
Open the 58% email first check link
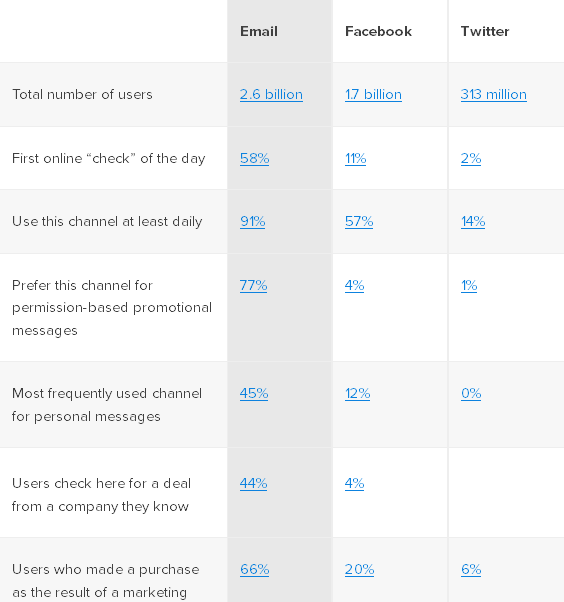coord(255,158)
